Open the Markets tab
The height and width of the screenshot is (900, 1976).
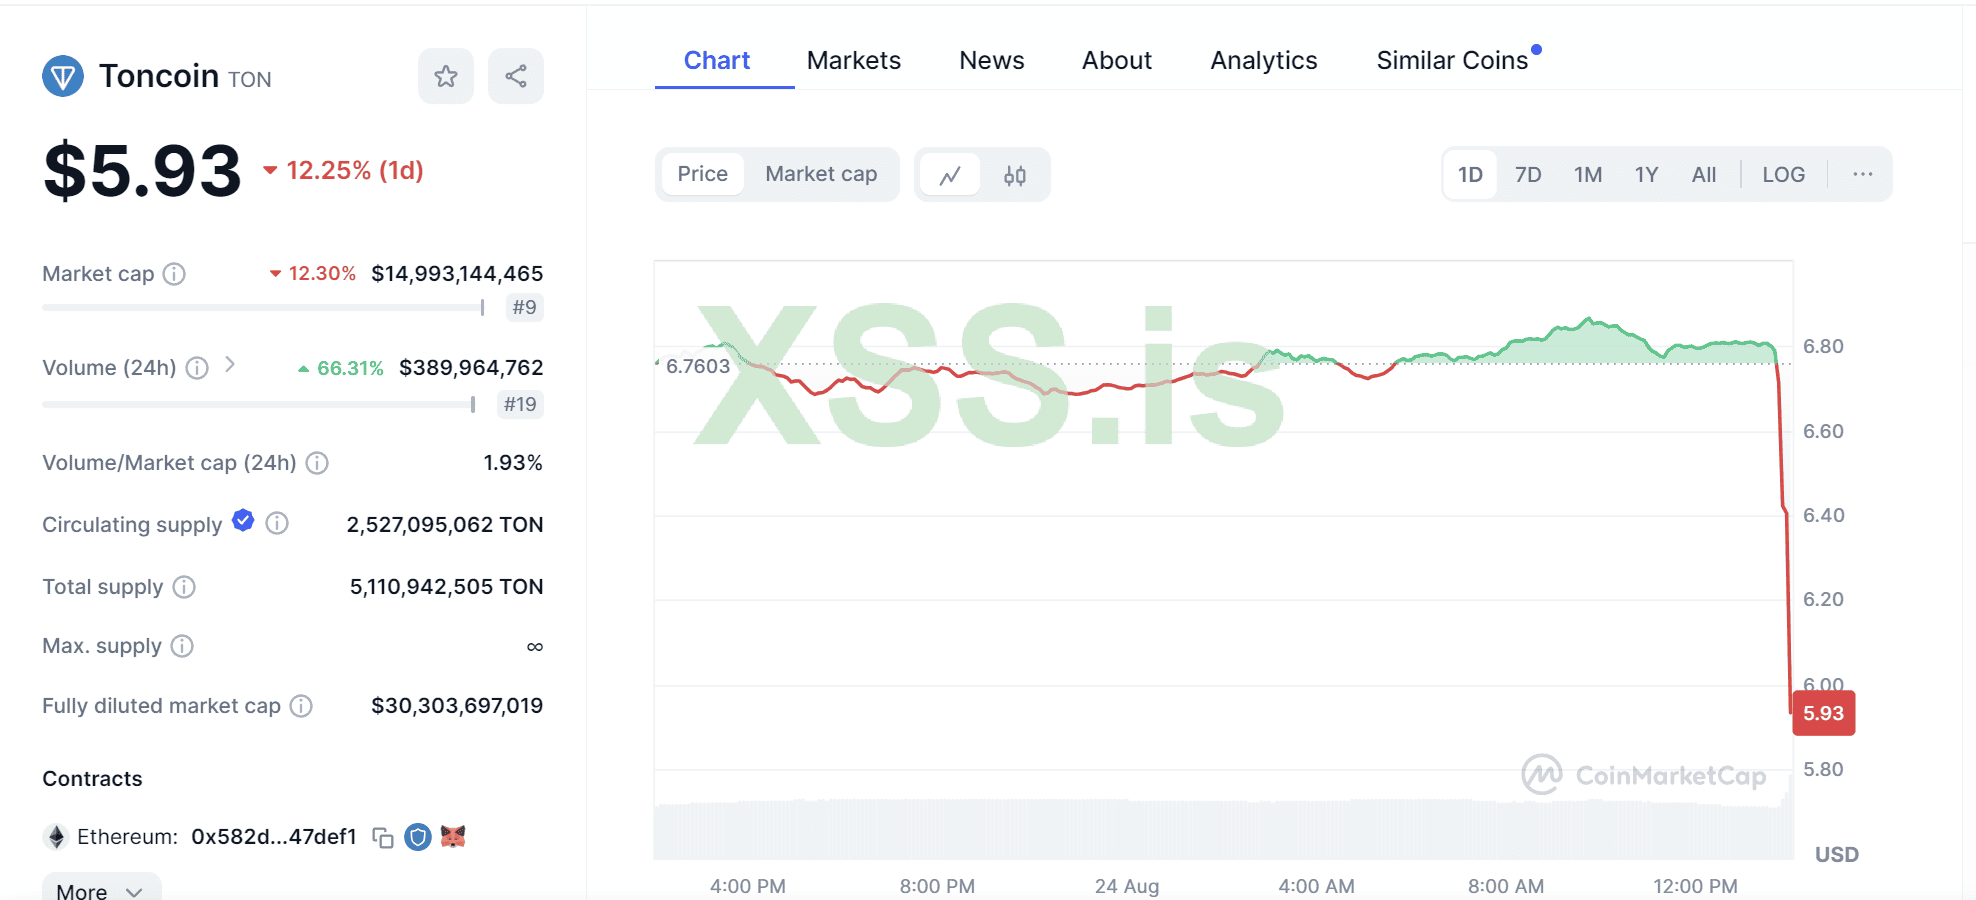(853, 61)
